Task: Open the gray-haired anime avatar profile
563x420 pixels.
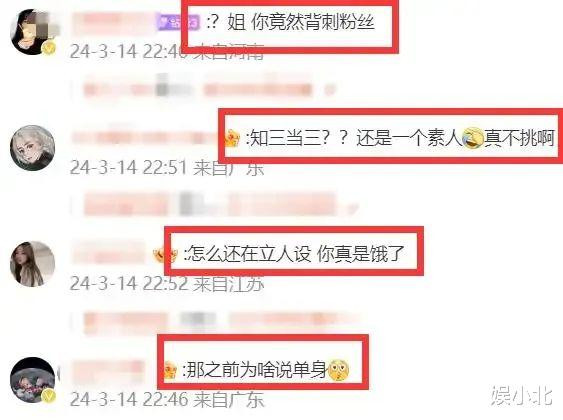Action: tap(32, 148)
